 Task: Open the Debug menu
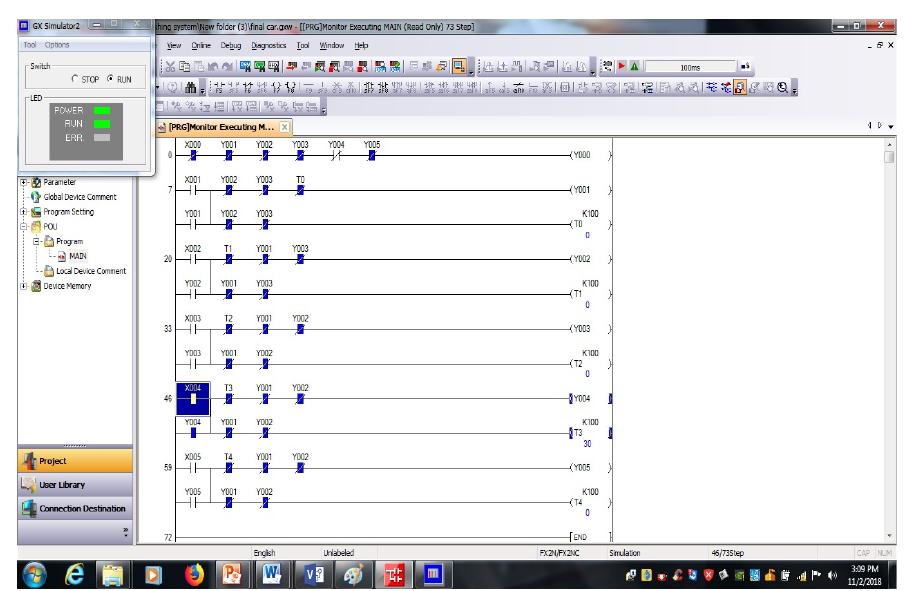tap(231, 45)
